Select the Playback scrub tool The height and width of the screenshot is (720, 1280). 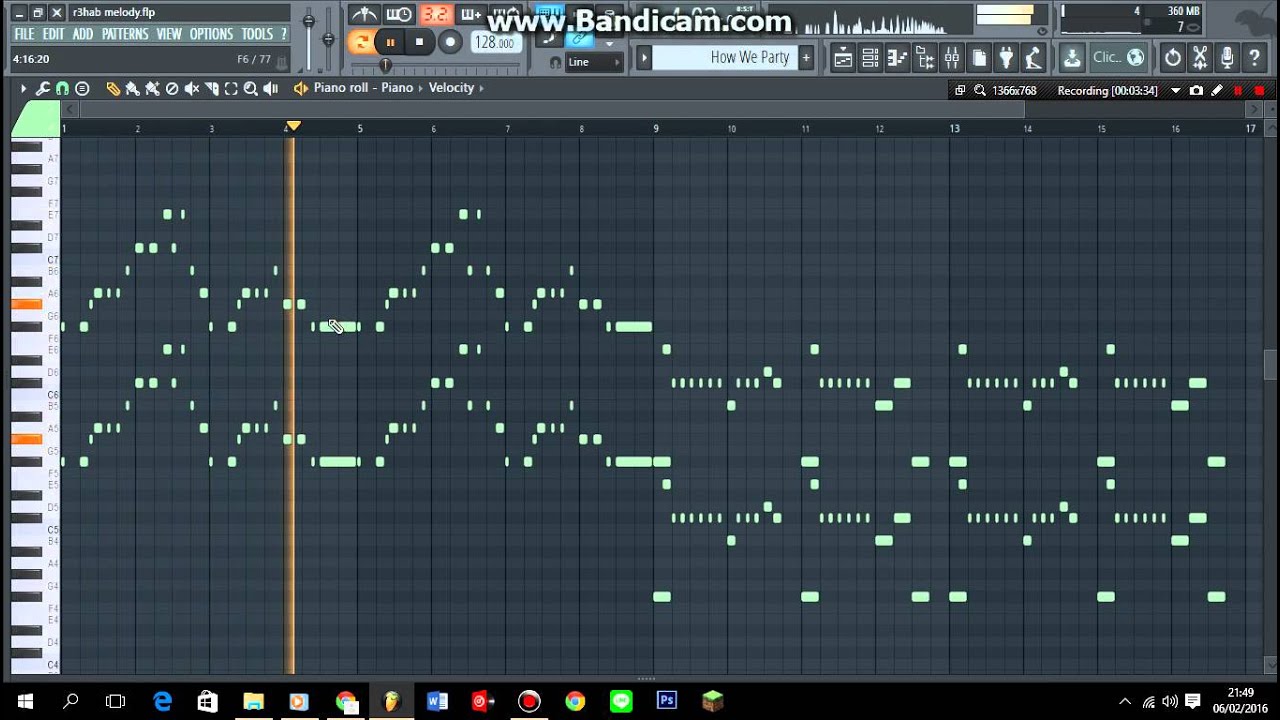click(x=270, y=88)
